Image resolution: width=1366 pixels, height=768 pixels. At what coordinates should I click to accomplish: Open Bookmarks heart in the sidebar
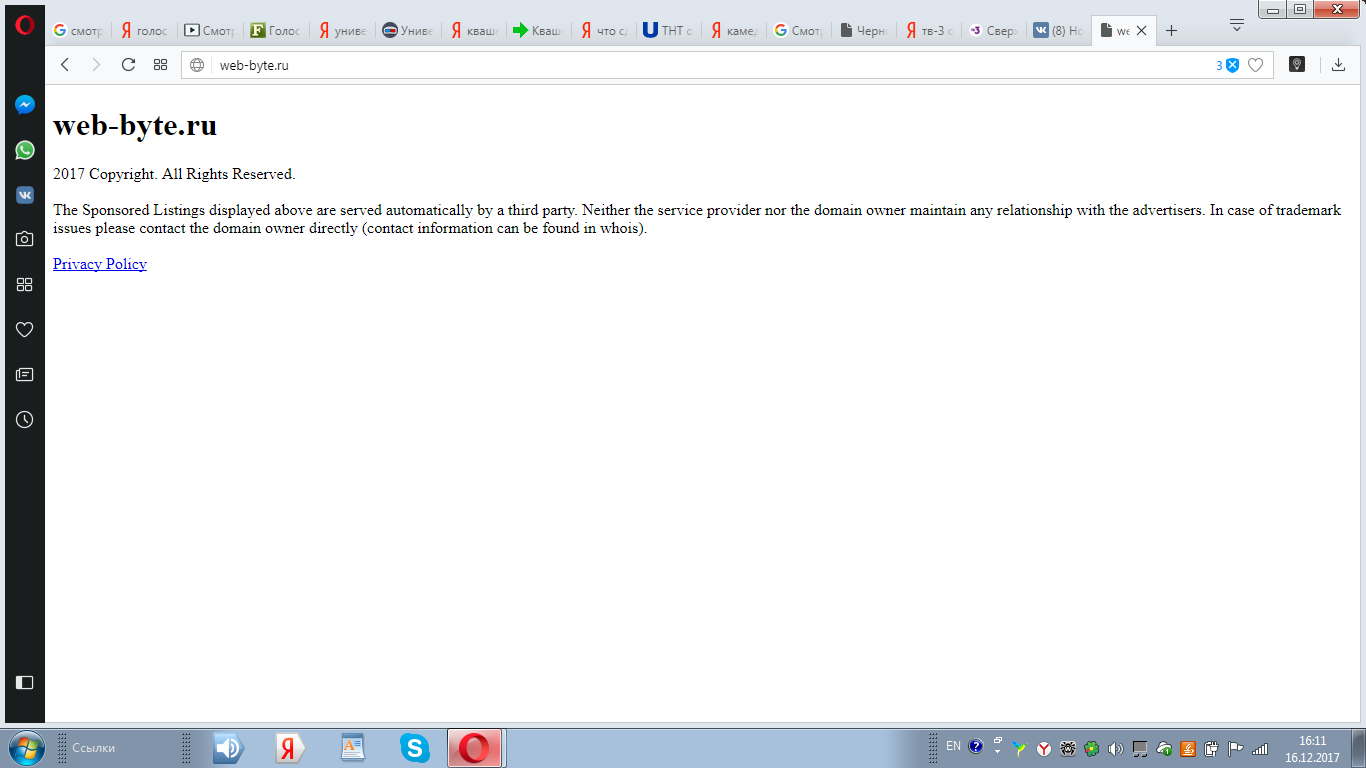click(25, 330)
